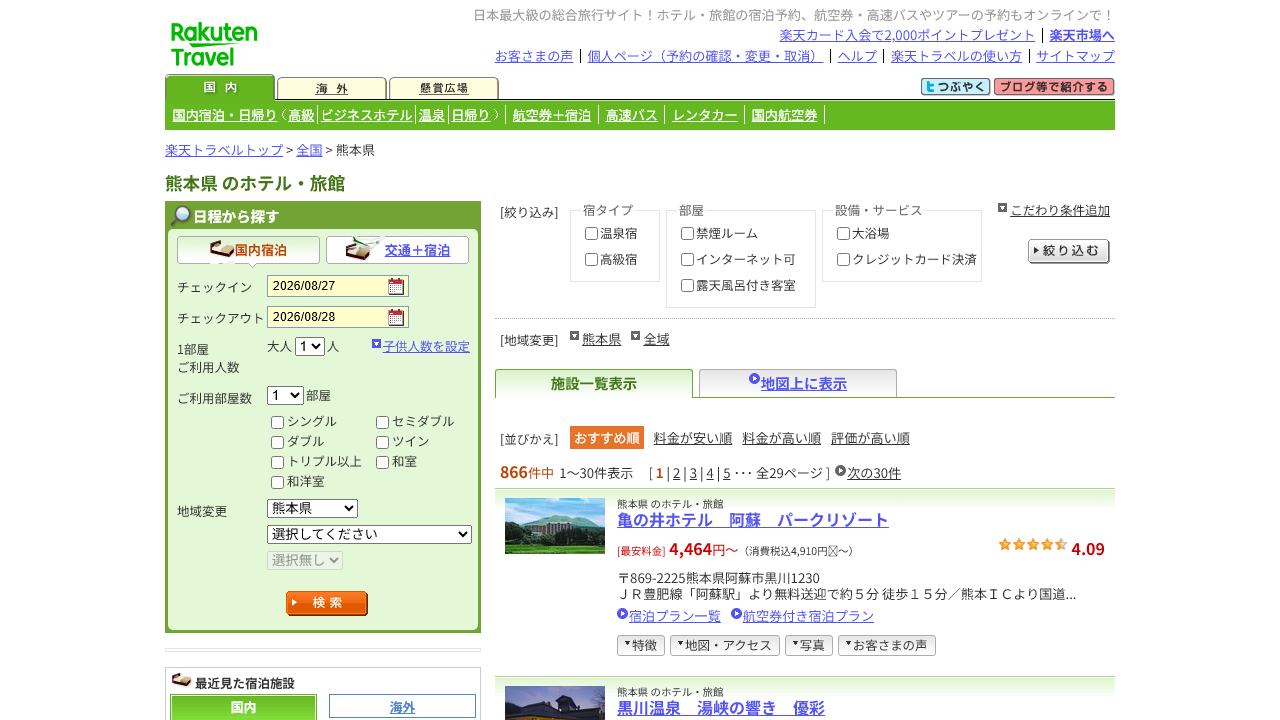Click the orange 検索 search button
This screenshot has width=1280, height=720.
pyautogui.click(x=327, y=603)
